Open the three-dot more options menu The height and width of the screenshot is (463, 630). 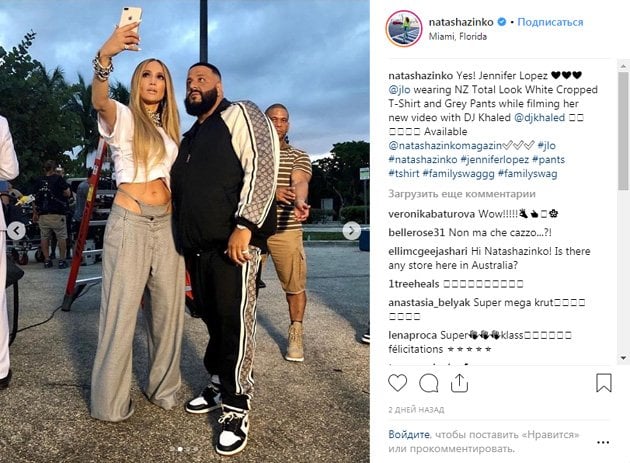coord(603,443)
